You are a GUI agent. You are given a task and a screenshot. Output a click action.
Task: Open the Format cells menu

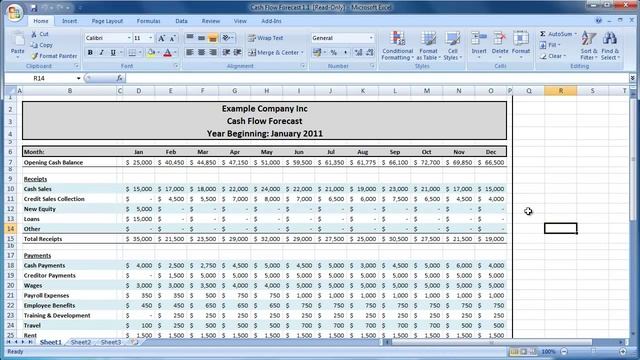(x=521, y=45)
